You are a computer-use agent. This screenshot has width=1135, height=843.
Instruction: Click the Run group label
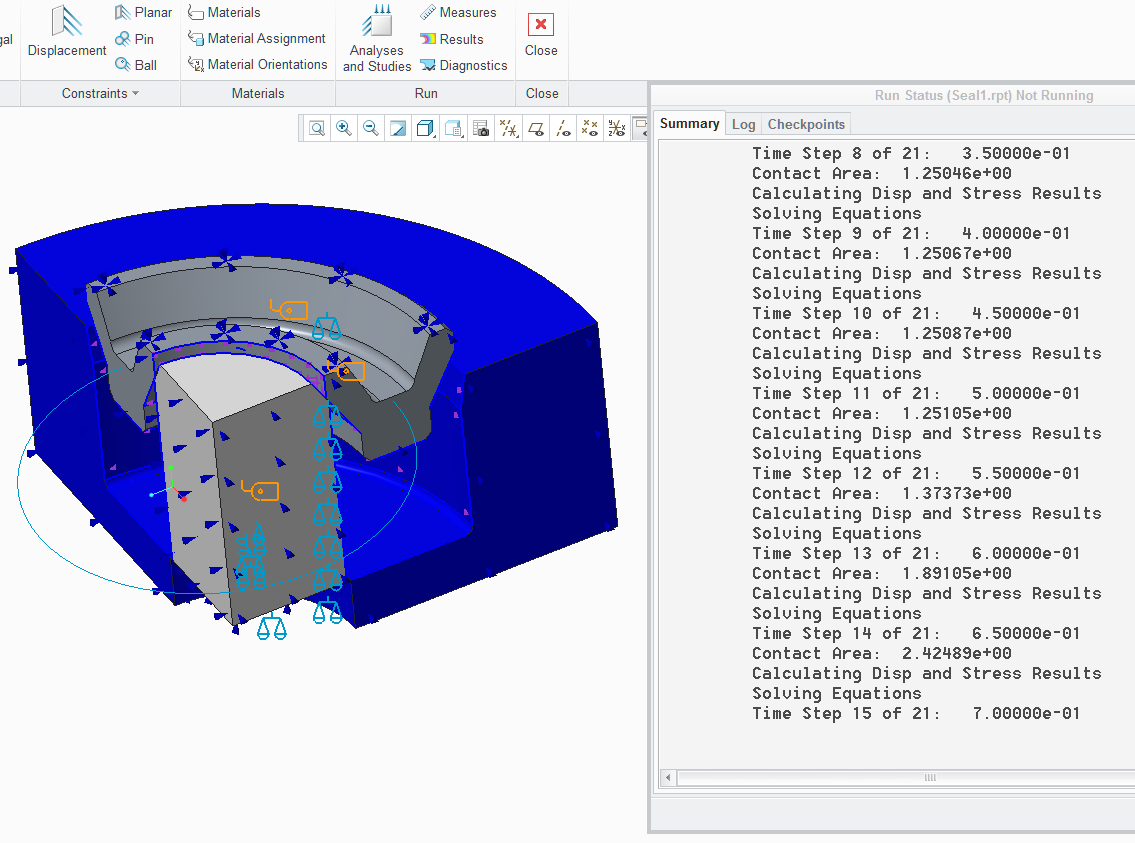click(426, 93)
